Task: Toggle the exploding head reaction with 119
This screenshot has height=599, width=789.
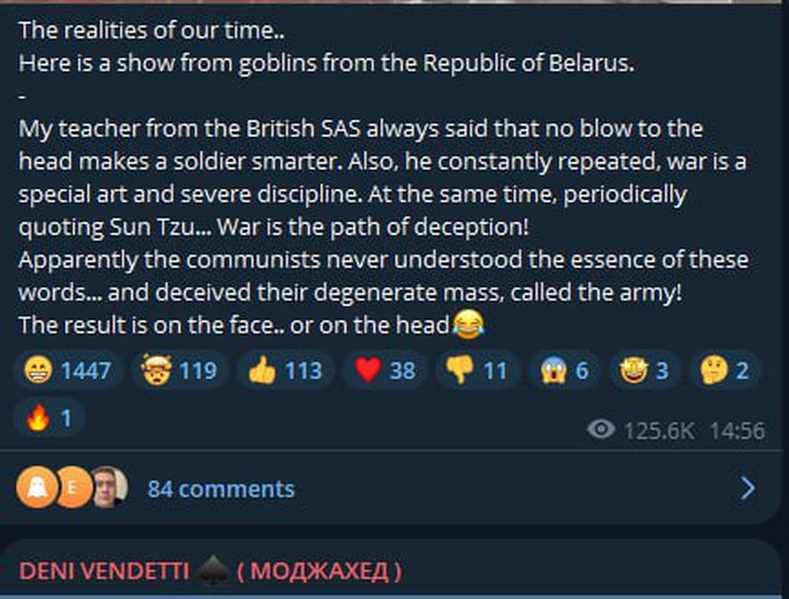Action: click(178, 371)
